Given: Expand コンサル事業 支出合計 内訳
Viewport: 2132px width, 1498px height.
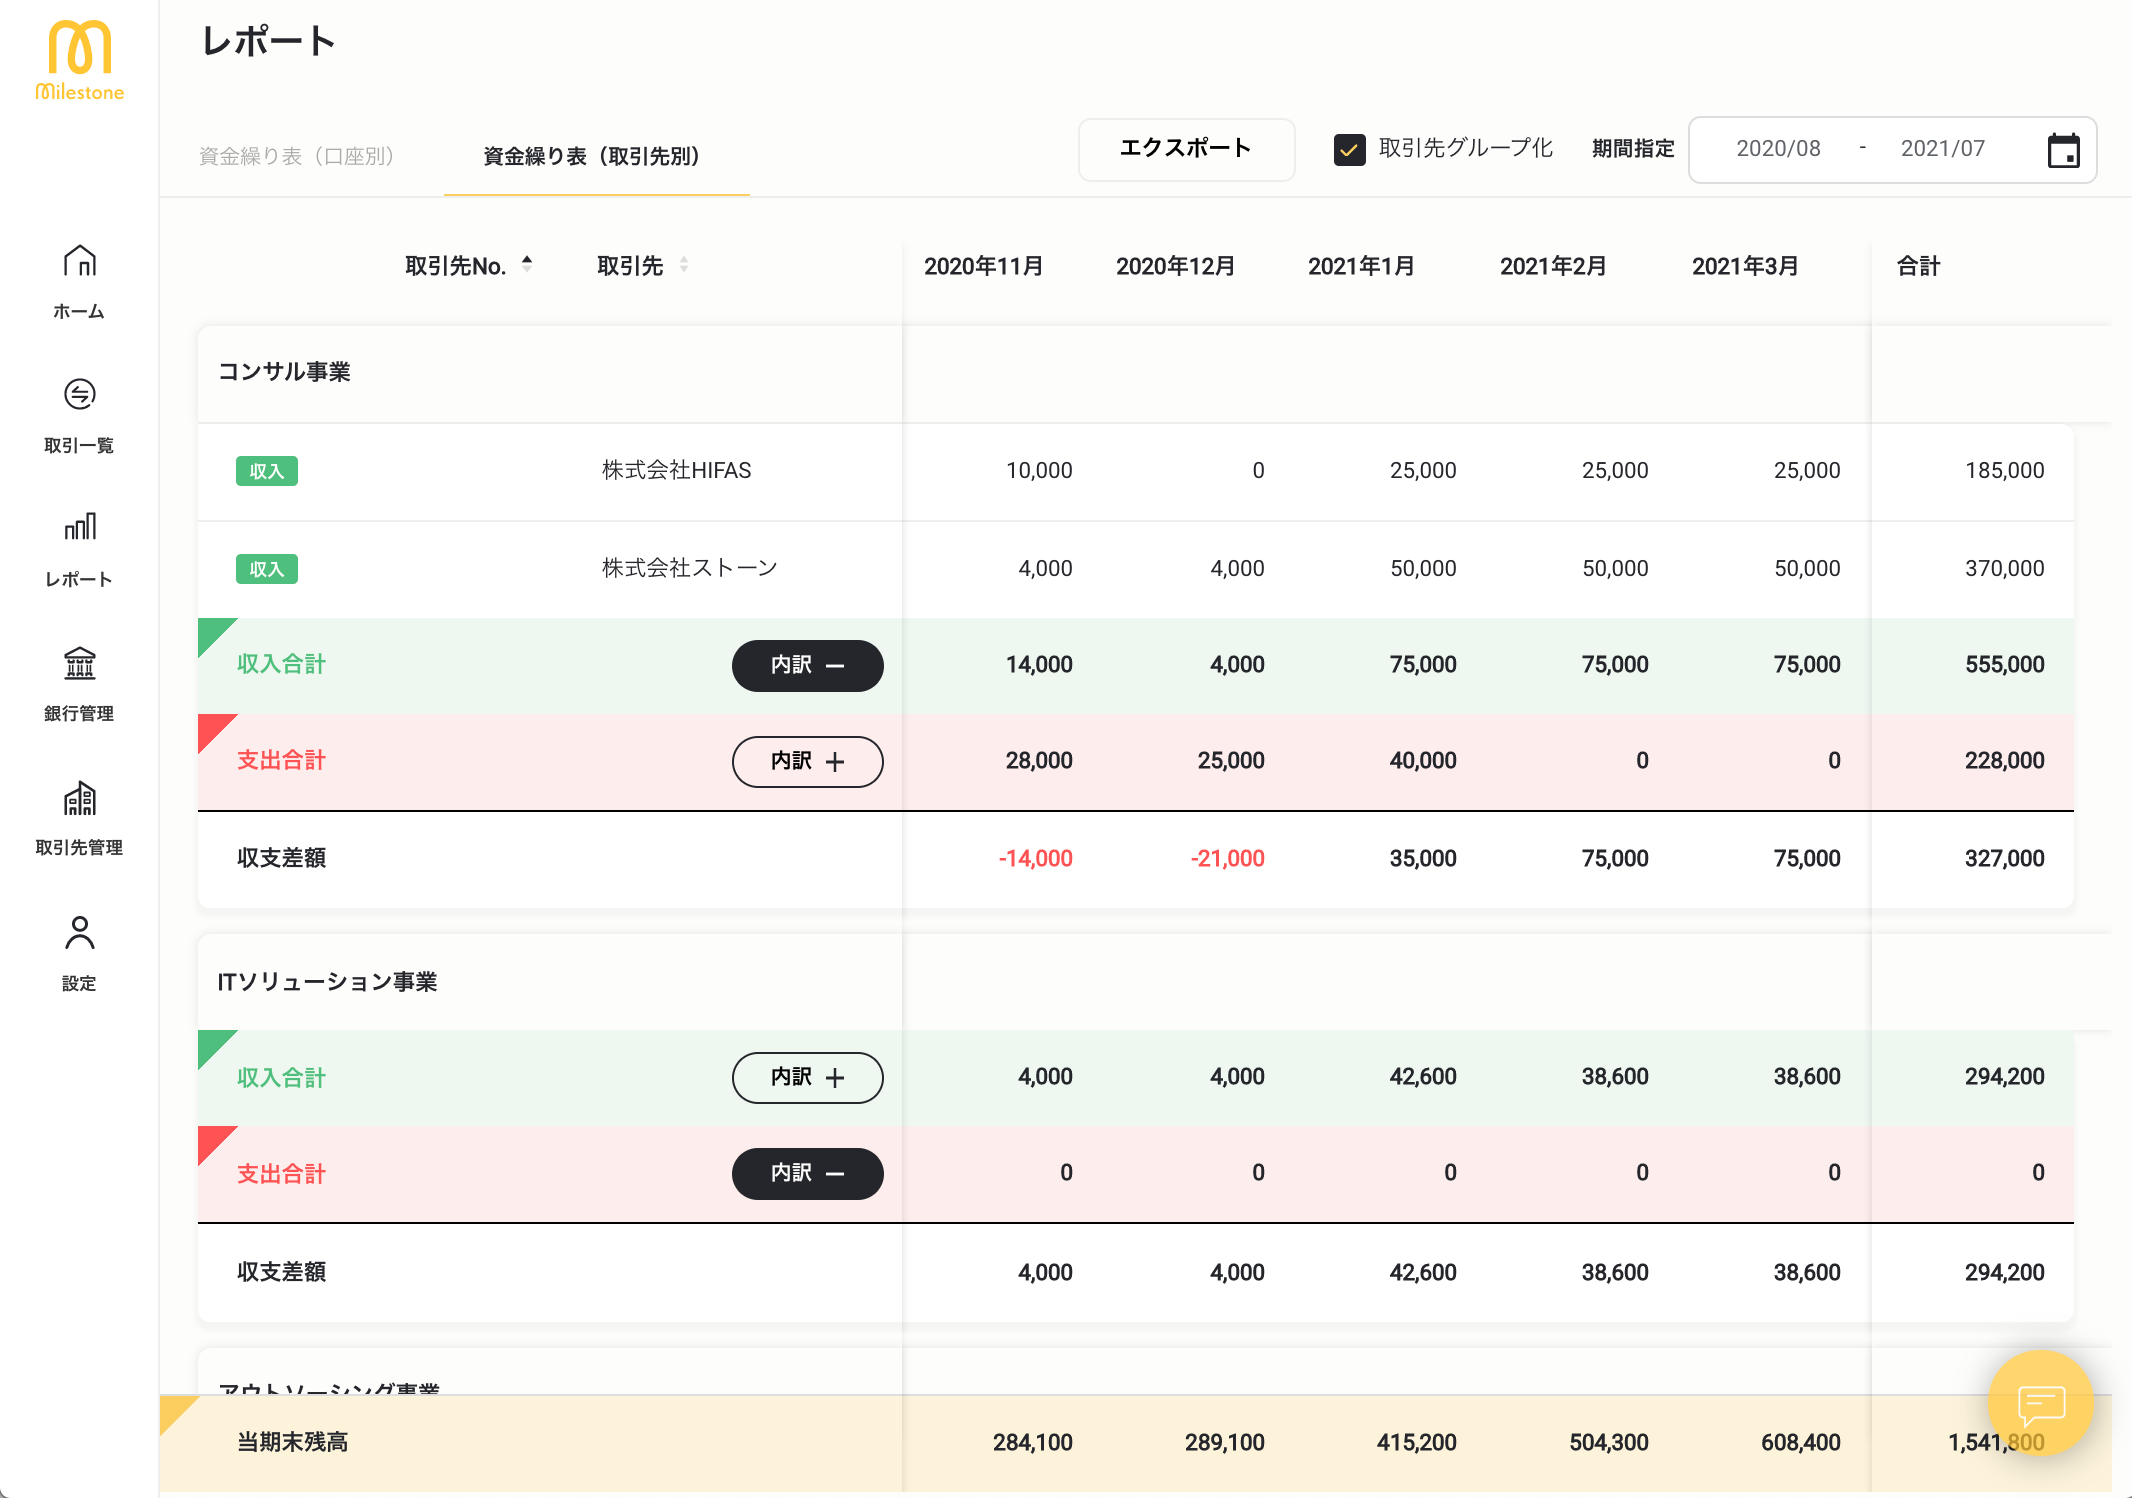Looking at the screenshot, I should point(808,761).
